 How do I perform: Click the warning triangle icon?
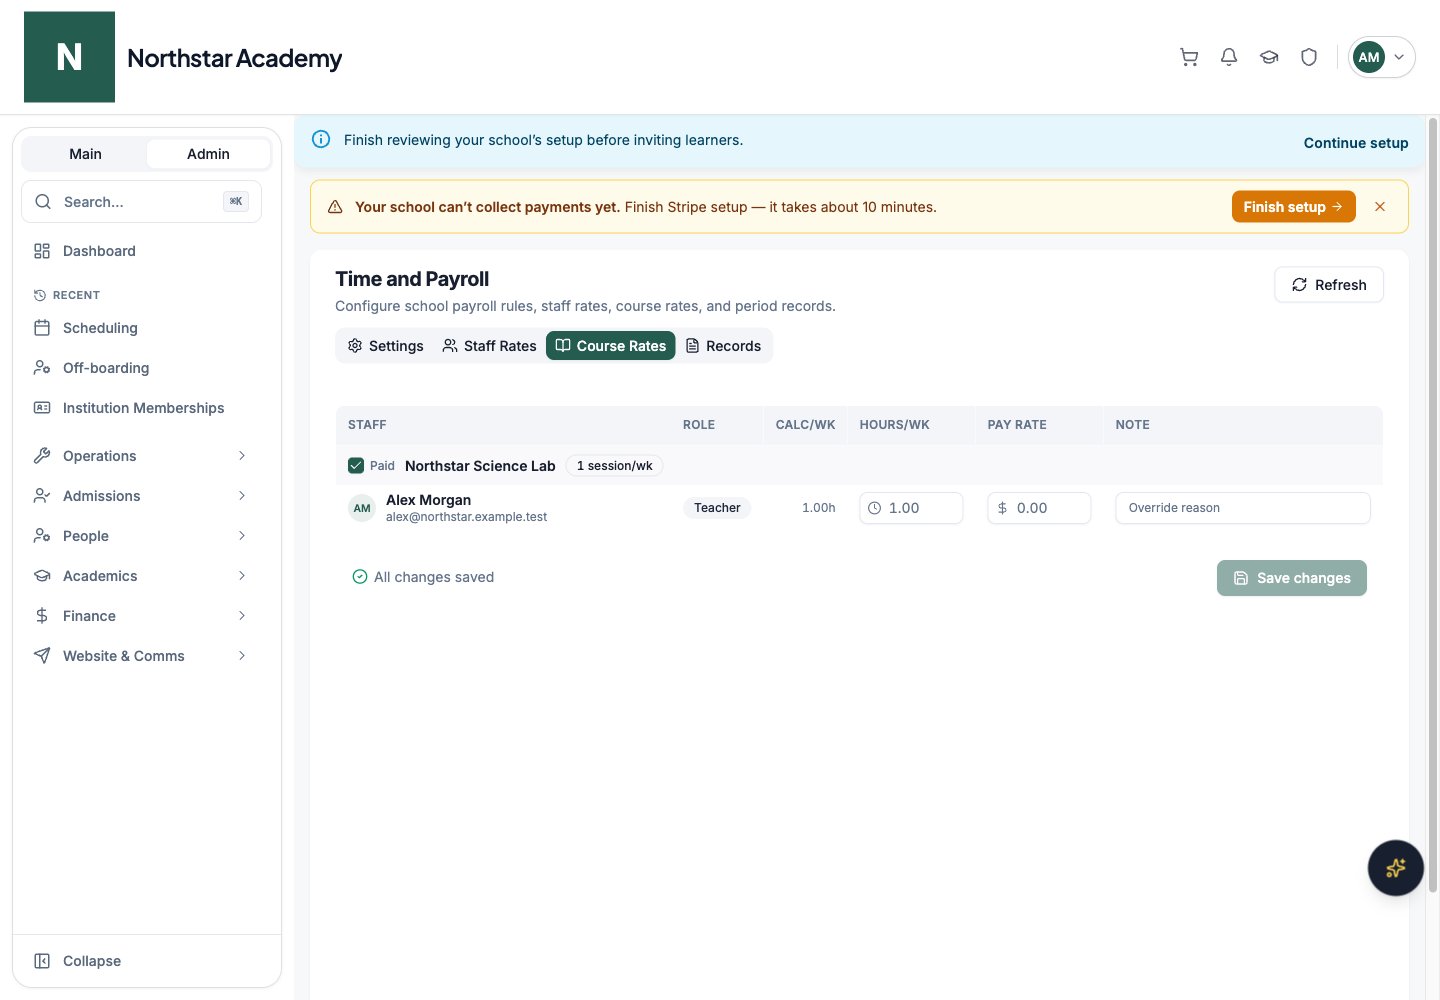pos(335,207)
